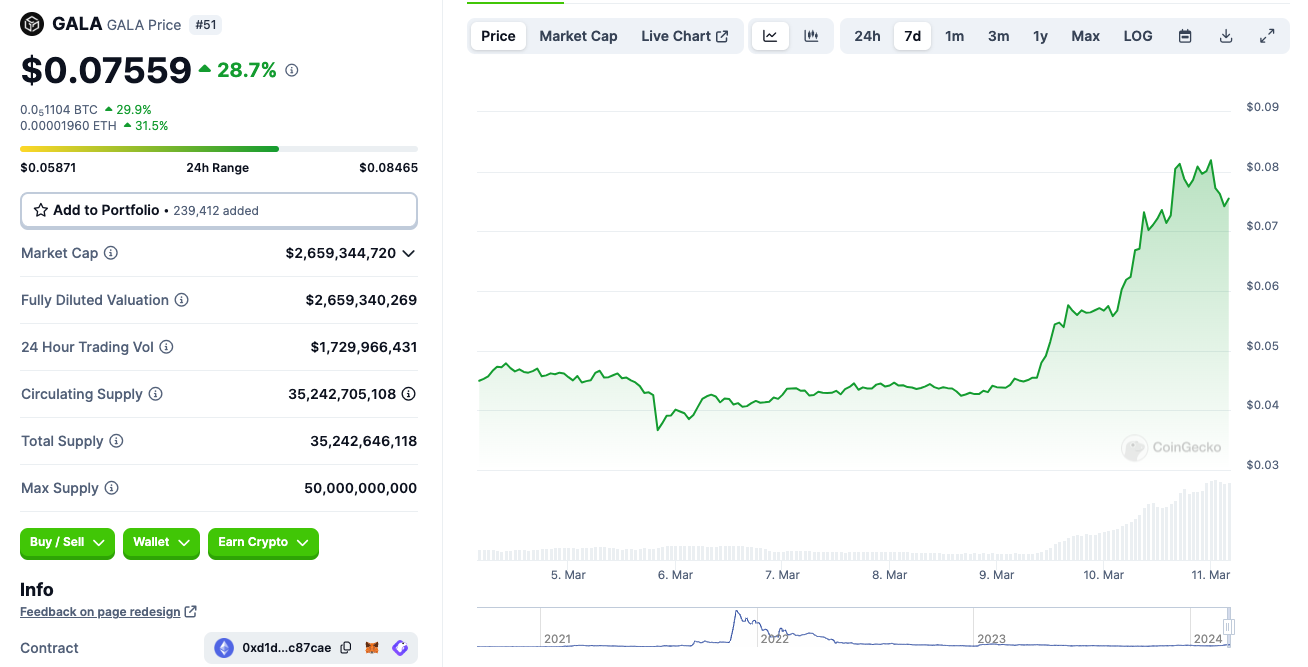Switch to the Market Cap tab
This screenshot has width=1308, height=667.
point(578,36)
